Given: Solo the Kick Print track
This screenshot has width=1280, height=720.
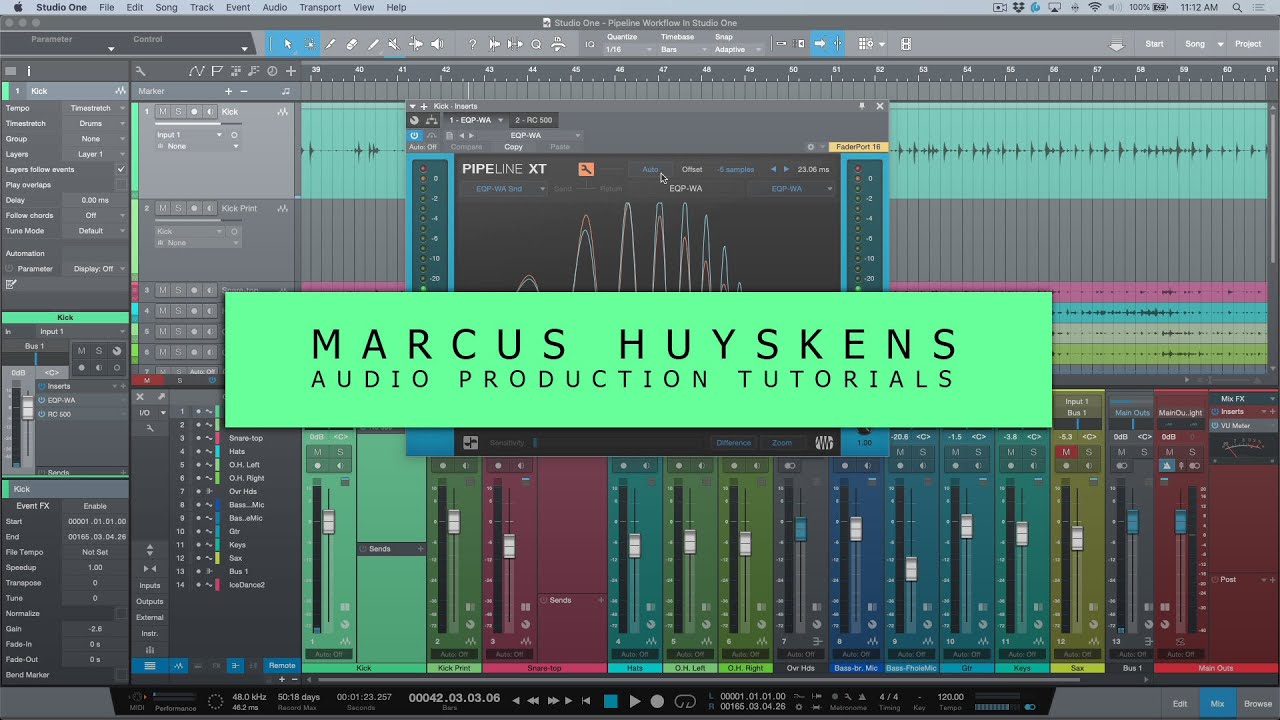Looking at the screenshot, I should pyautogui.click(x=178, y=208).
